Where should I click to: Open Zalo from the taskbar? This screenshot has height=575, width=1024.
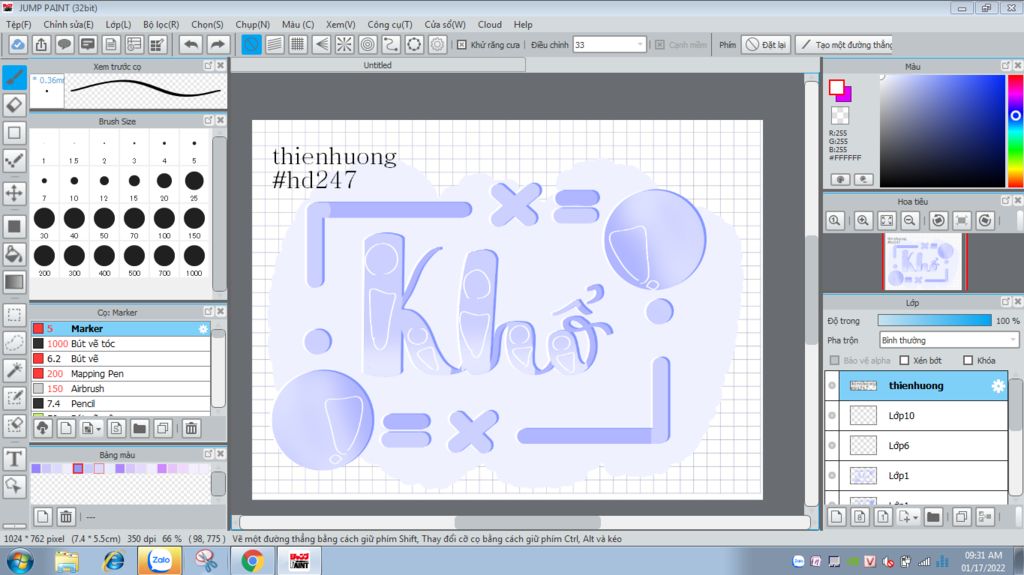tap(160, 561)
